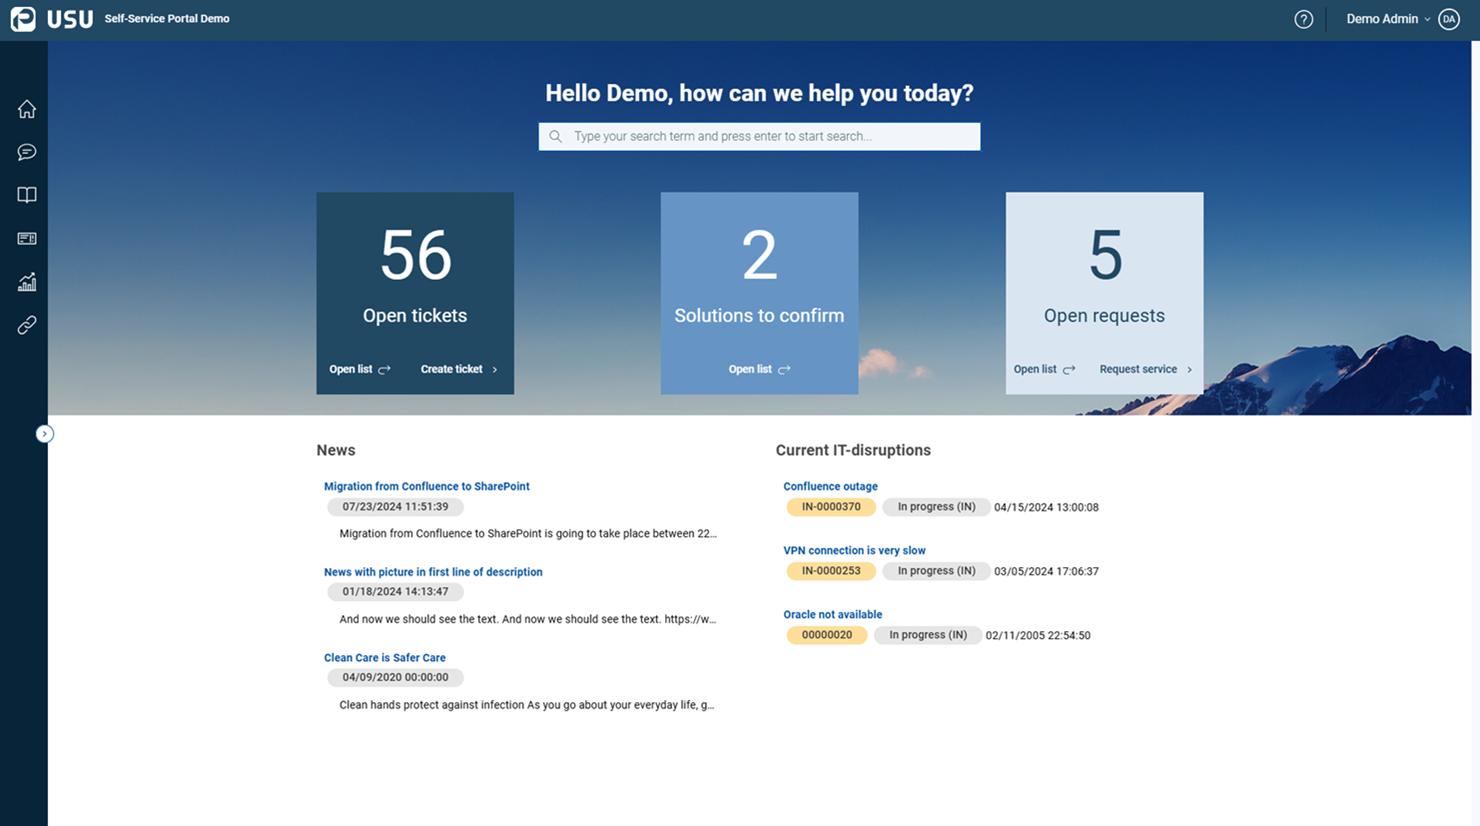Viewport: 1480px width, 826px height.
Task: Open News with picture in first line article
Action: (433, 572)
